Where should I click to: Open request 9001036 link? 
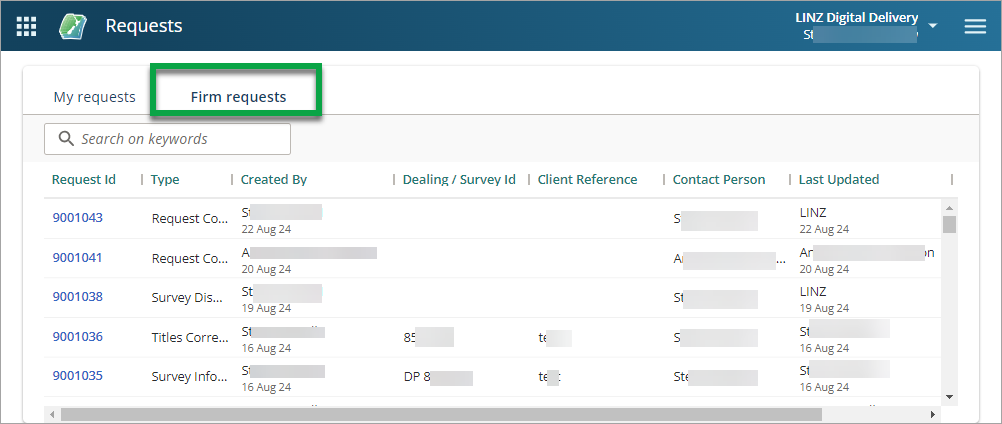[77, 337]
